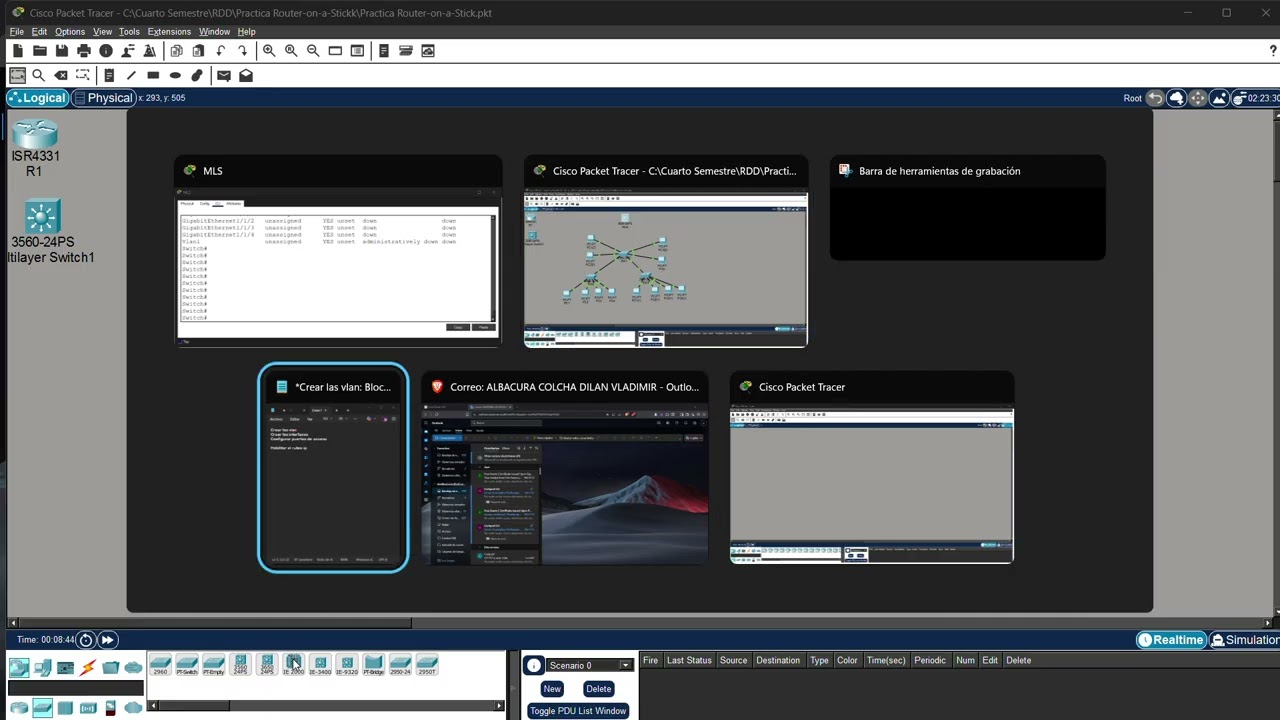The height and width of the screenshot is (720, 1280).
Task: Switch to the Crear las vlan notepad window
Action: pyautogui.click(x=333, y=468)
